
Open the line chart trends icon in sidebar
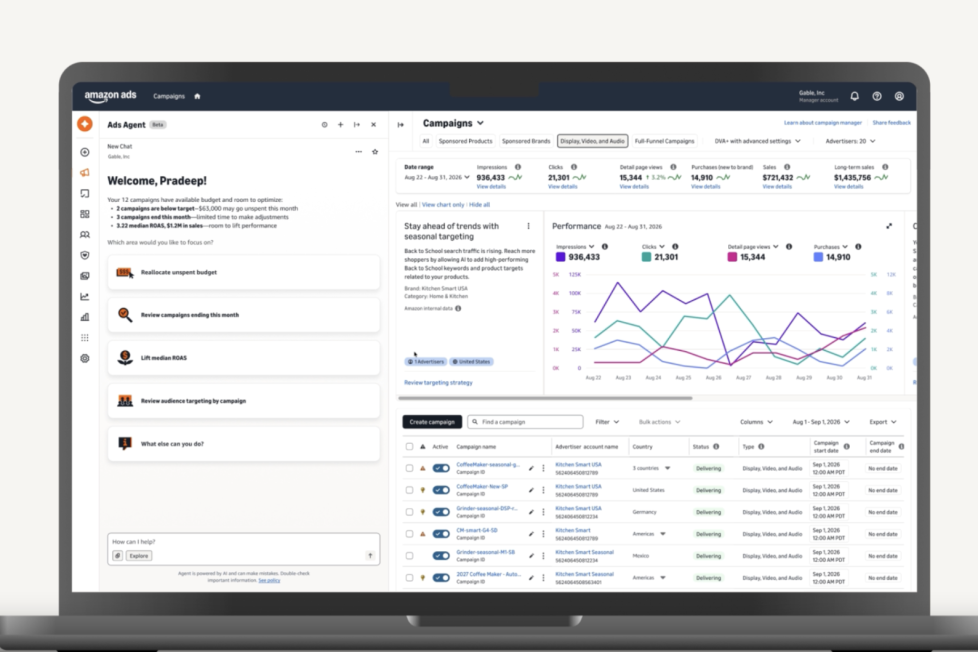[85, 296]
